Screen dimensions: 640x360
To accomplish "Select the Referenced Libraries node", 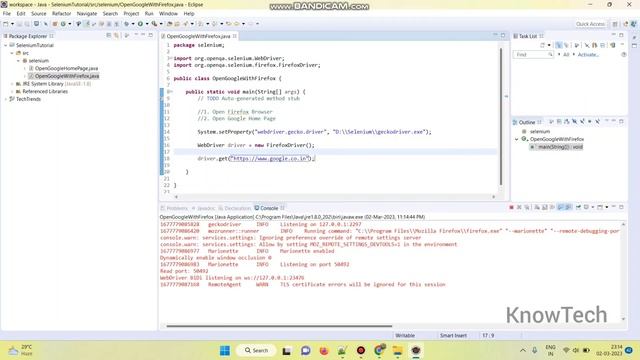I will [45, 91].
